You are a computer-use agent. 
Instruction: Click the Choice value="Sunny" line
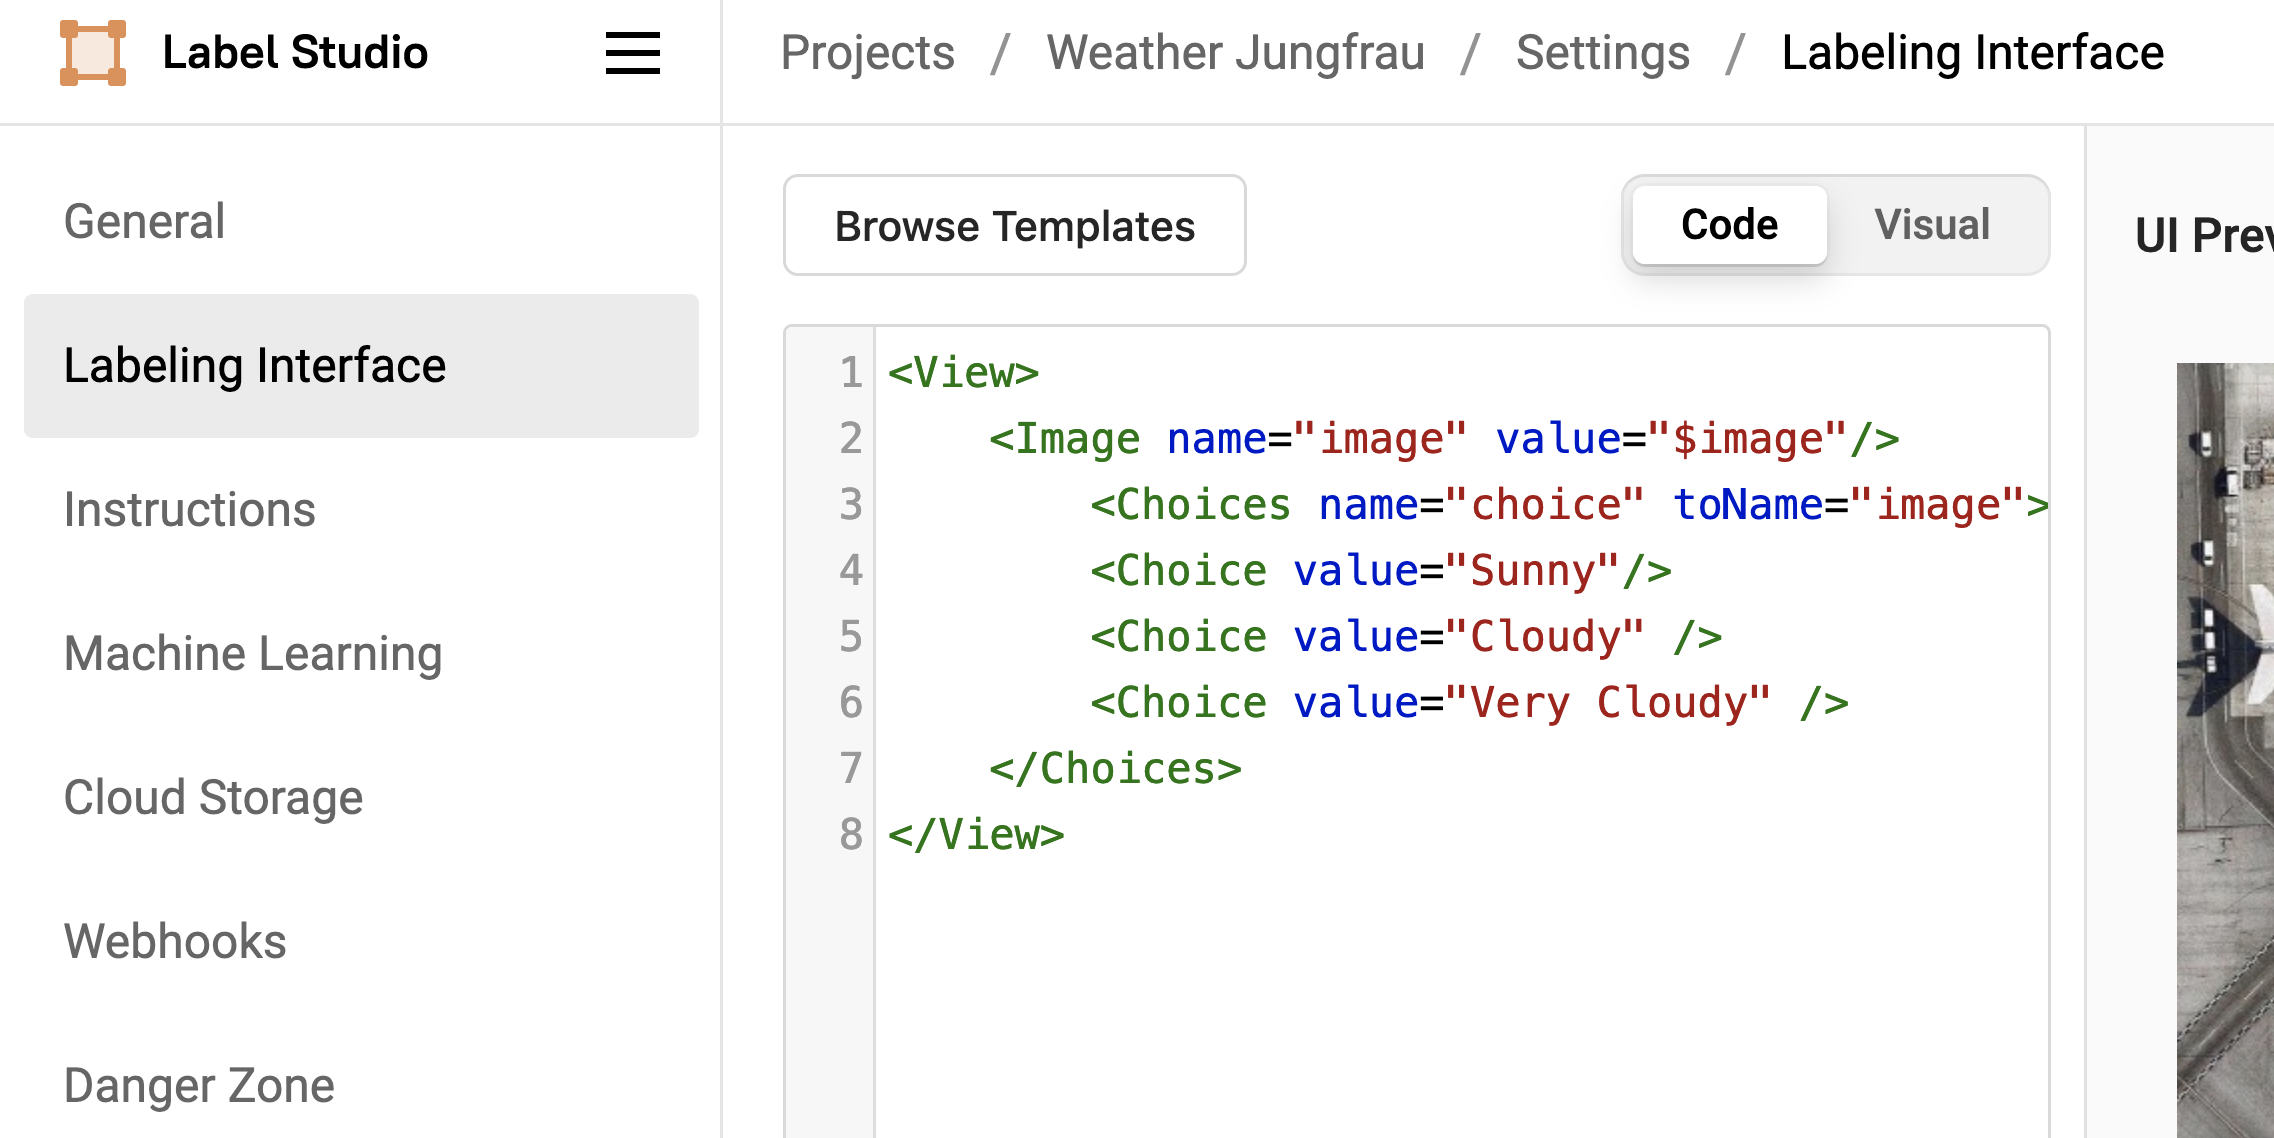click(x=1381, y=571)
